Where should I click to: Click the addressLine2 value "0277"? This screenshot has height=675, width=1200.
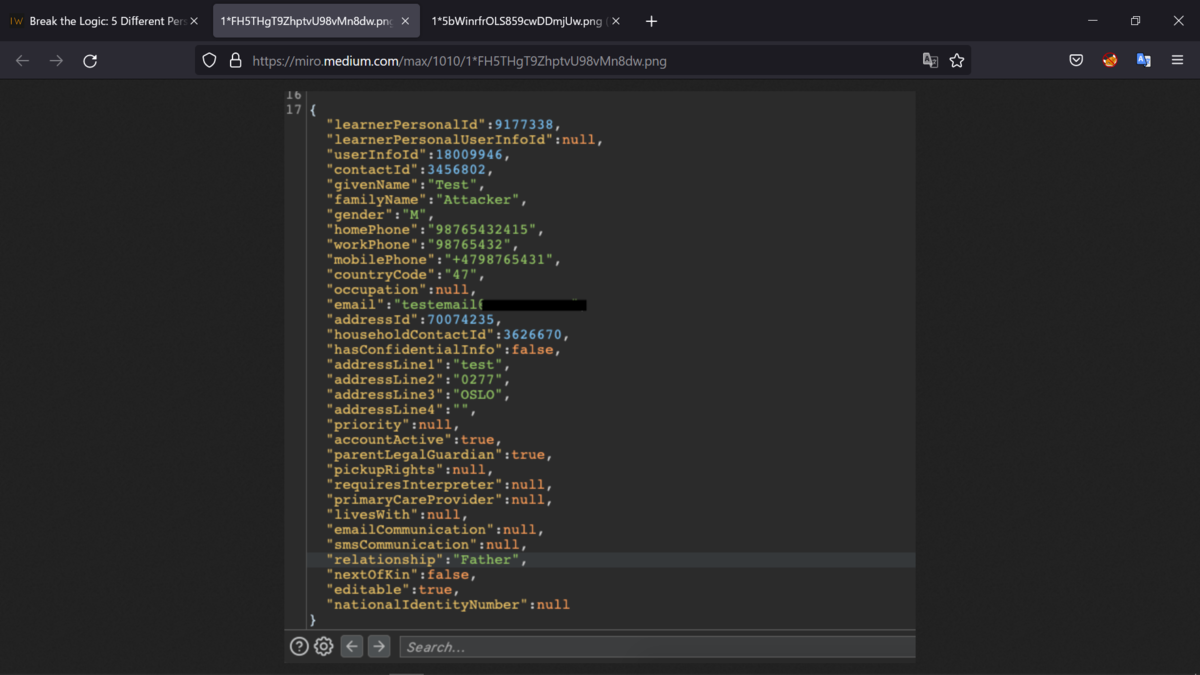click(x=479, y=379)
